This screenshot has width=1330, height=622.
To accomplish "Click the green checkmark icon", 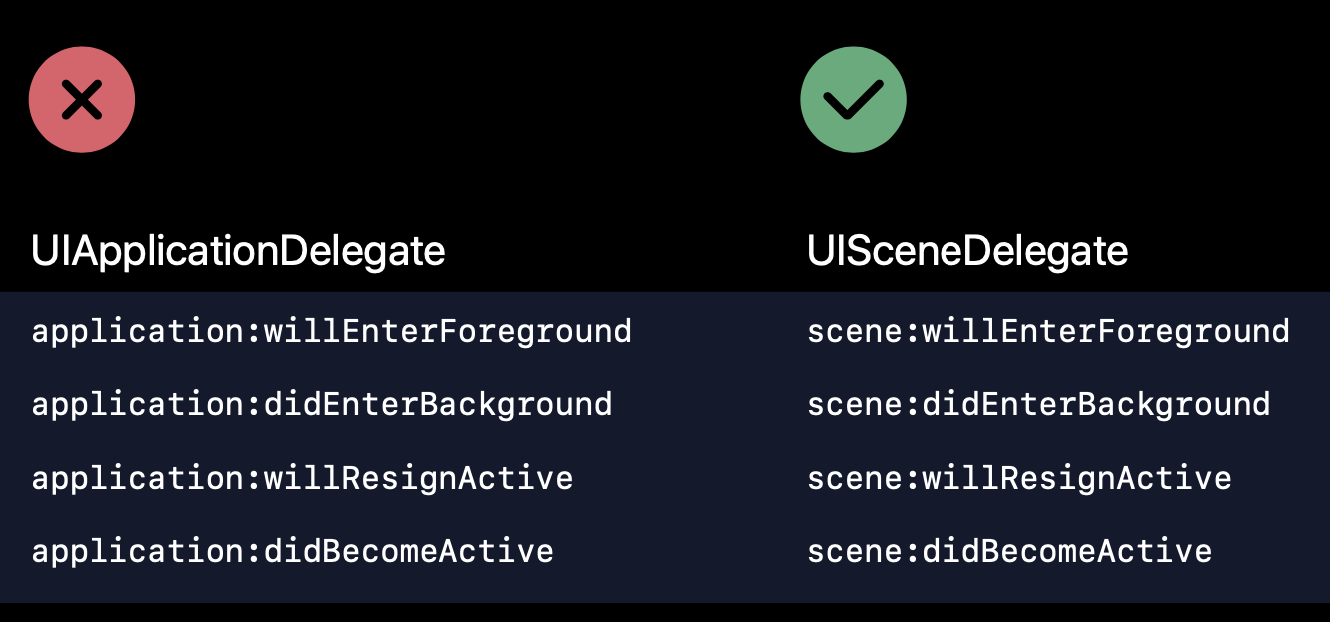I will pyautogui.click(x=853, y=100).
